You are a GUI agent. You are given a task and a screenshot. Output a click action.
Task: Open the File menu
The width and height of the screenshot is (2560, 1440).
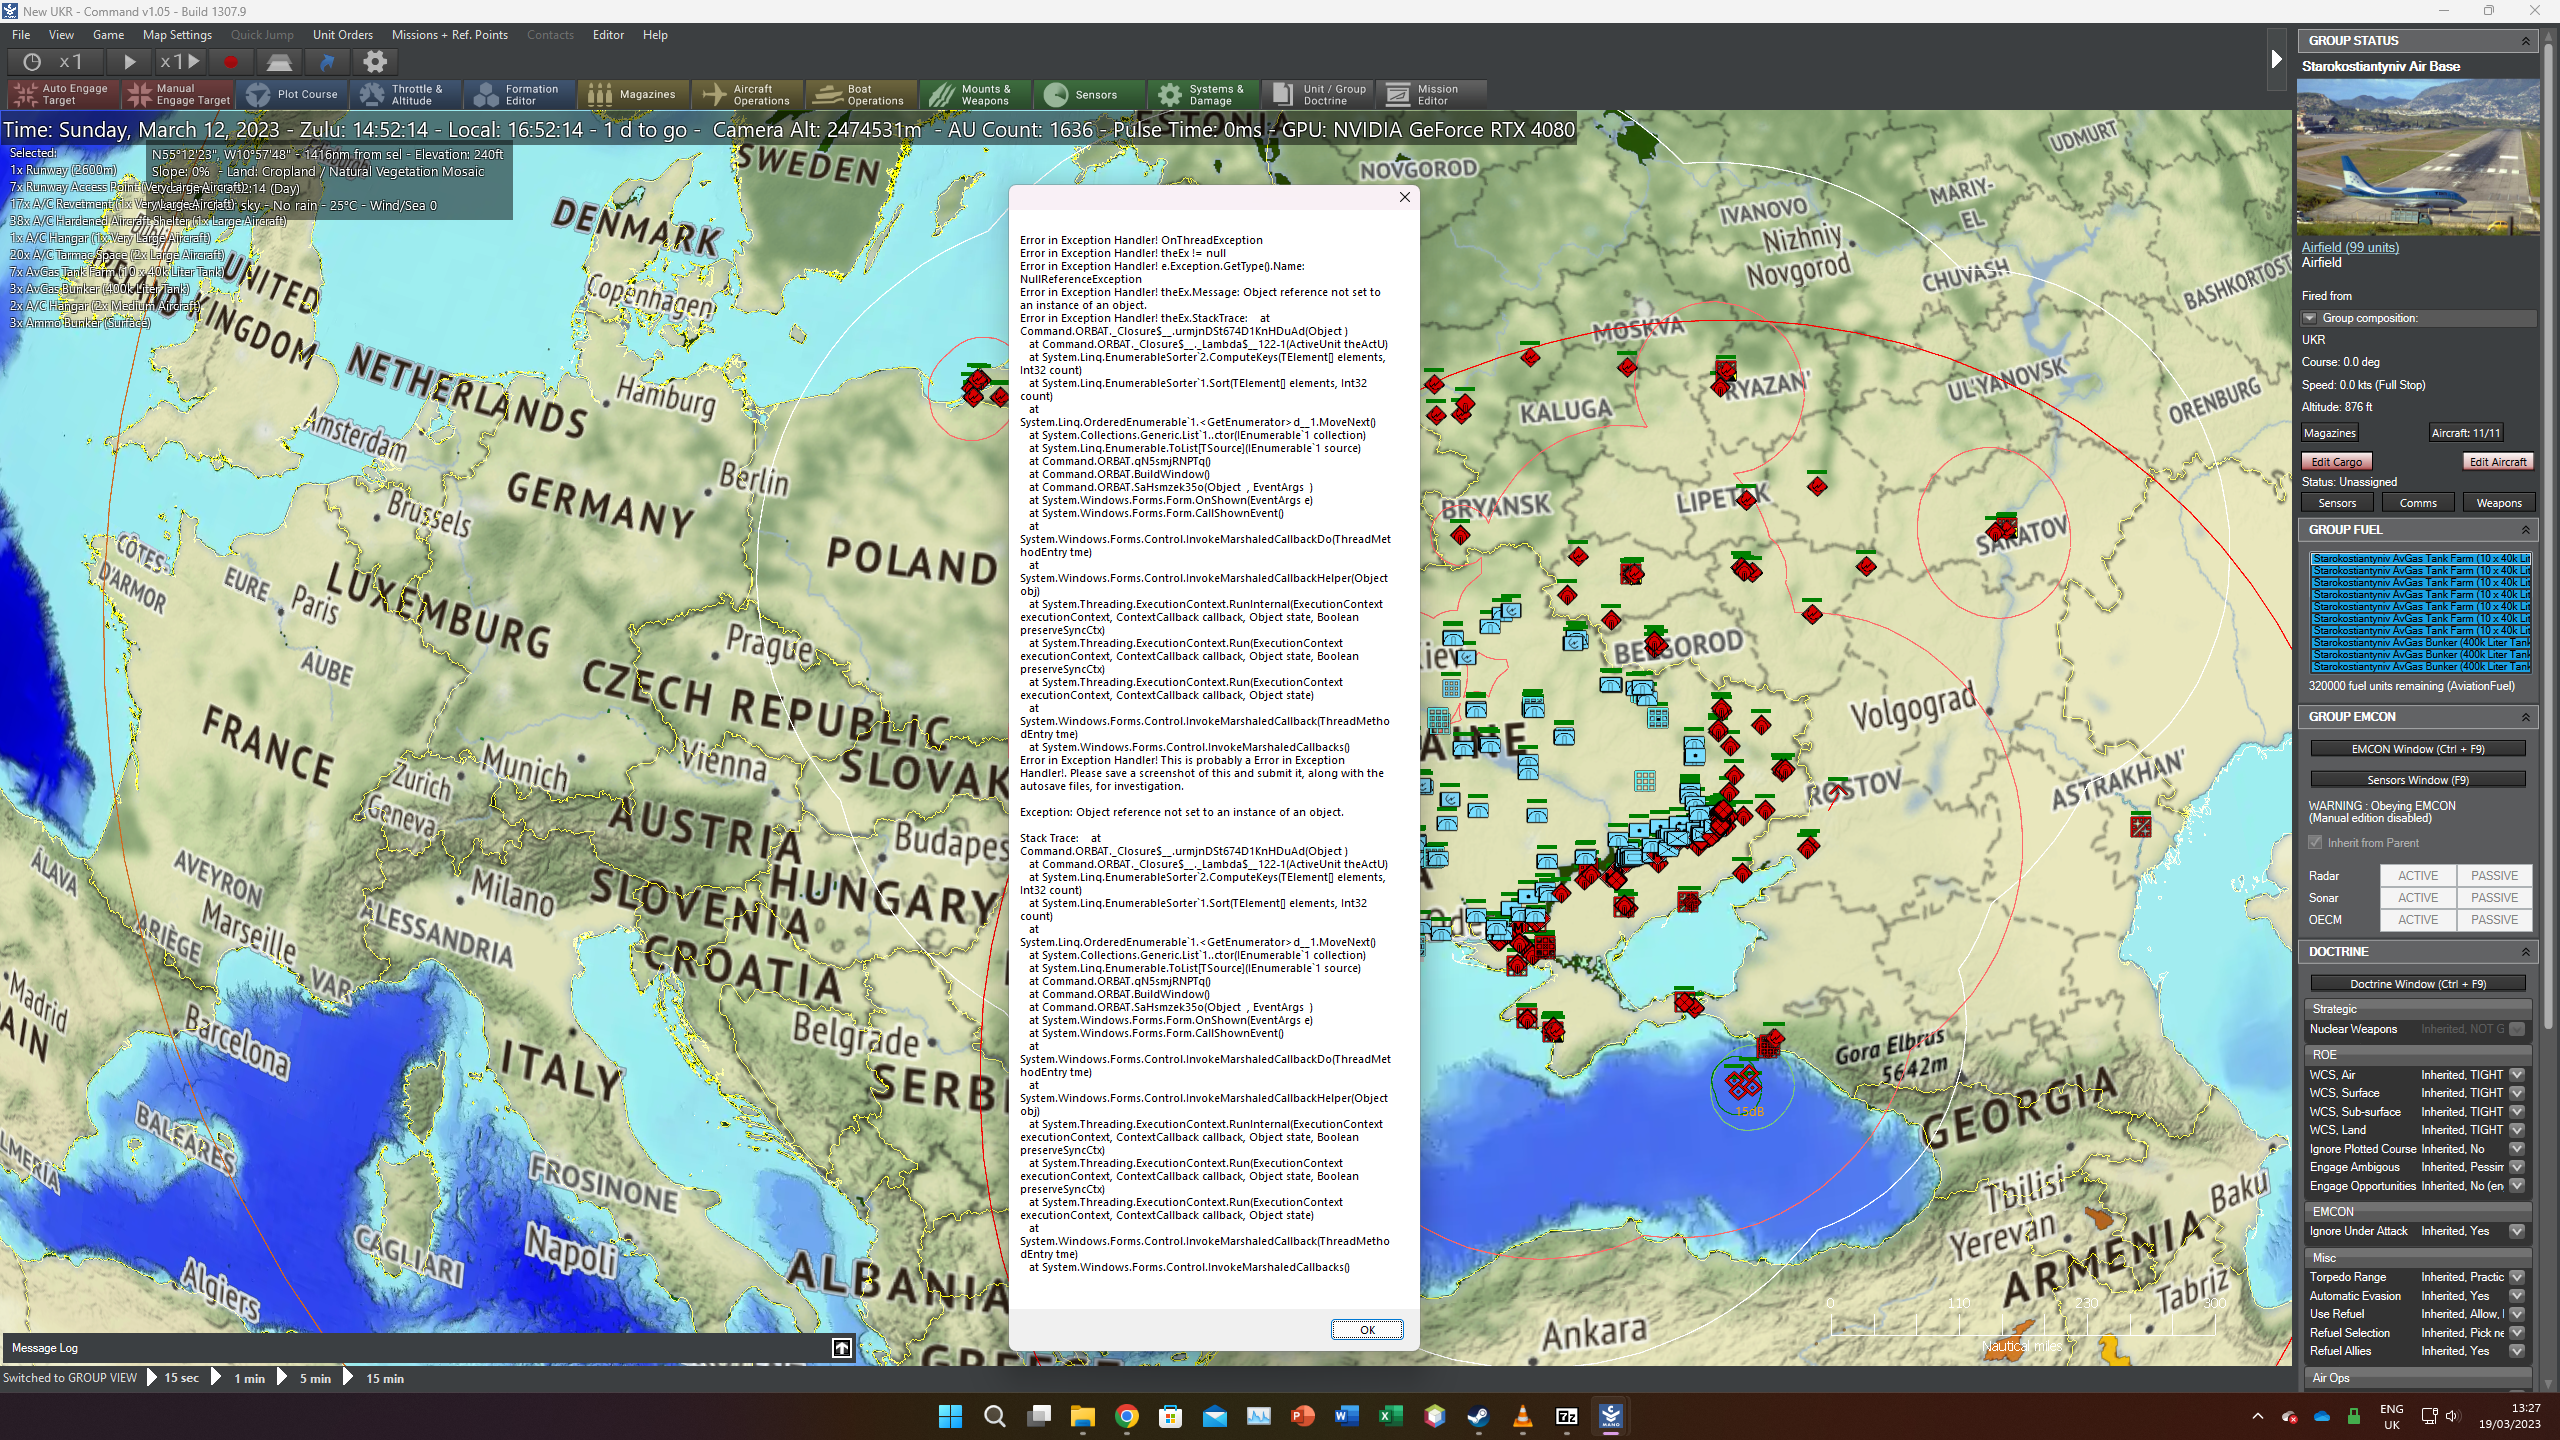coord(21,35)
